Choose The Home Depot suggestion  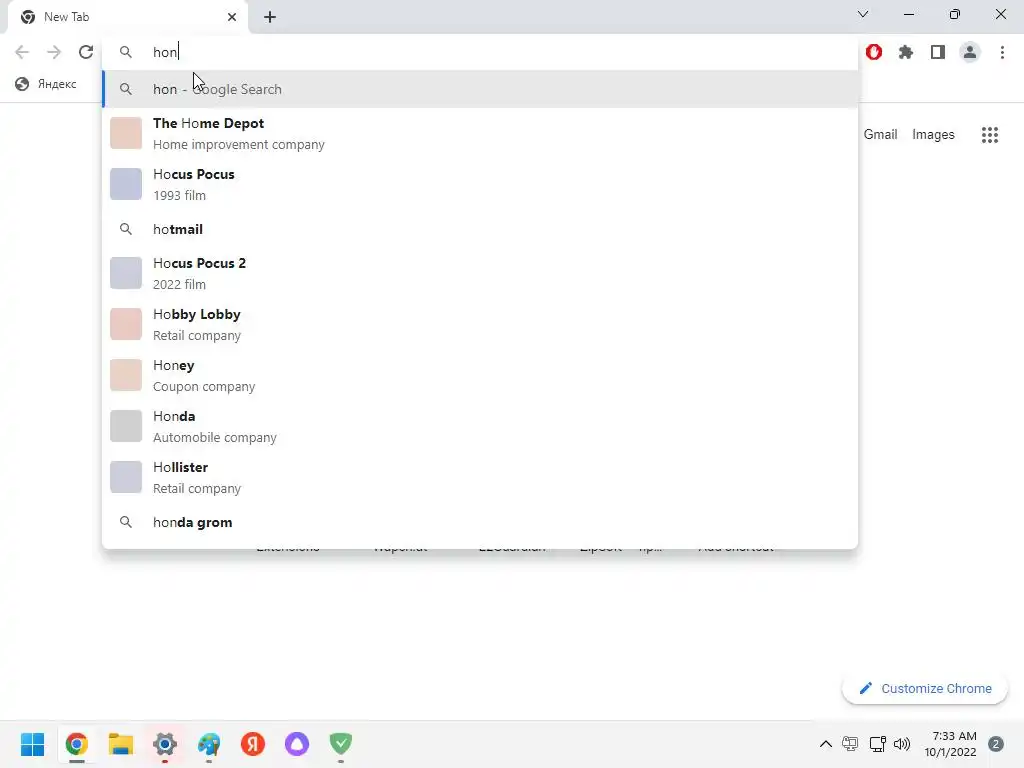(480, 133)
